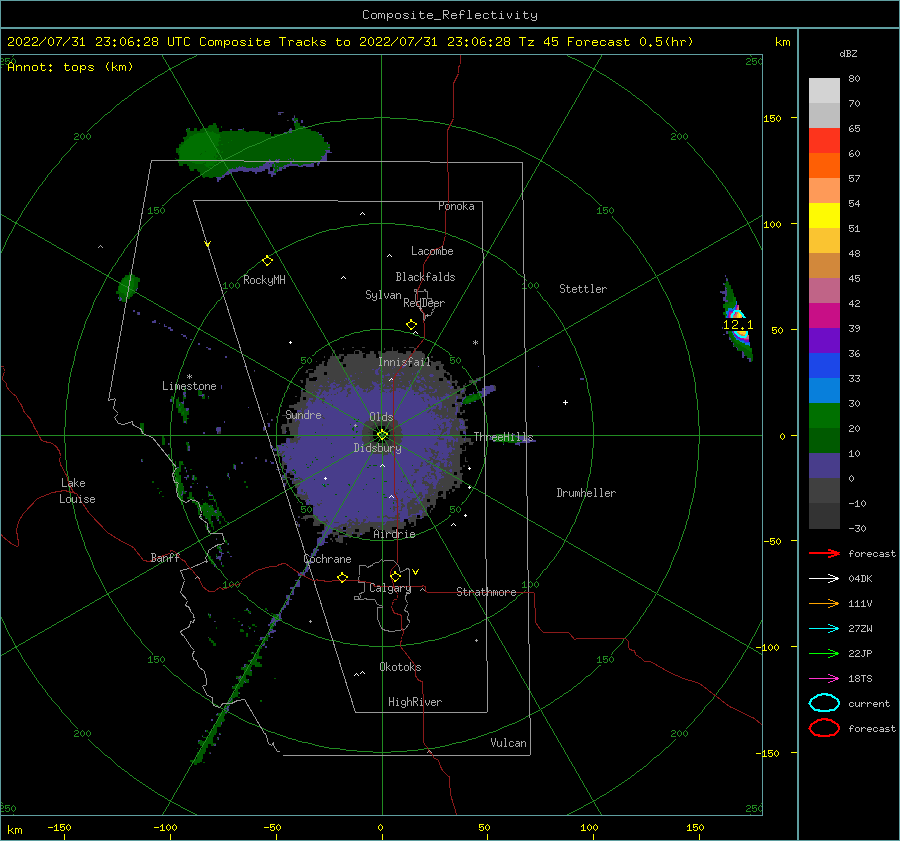Click the Didsbury city label

[378, 448]
